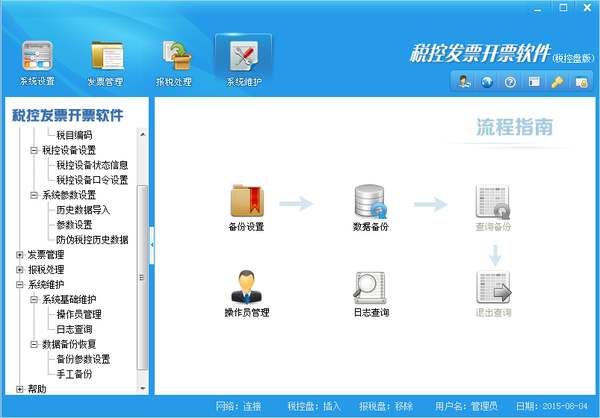Open 手工备份 in the tree
This screenshot has width=600, height=418.
[76, 374]
